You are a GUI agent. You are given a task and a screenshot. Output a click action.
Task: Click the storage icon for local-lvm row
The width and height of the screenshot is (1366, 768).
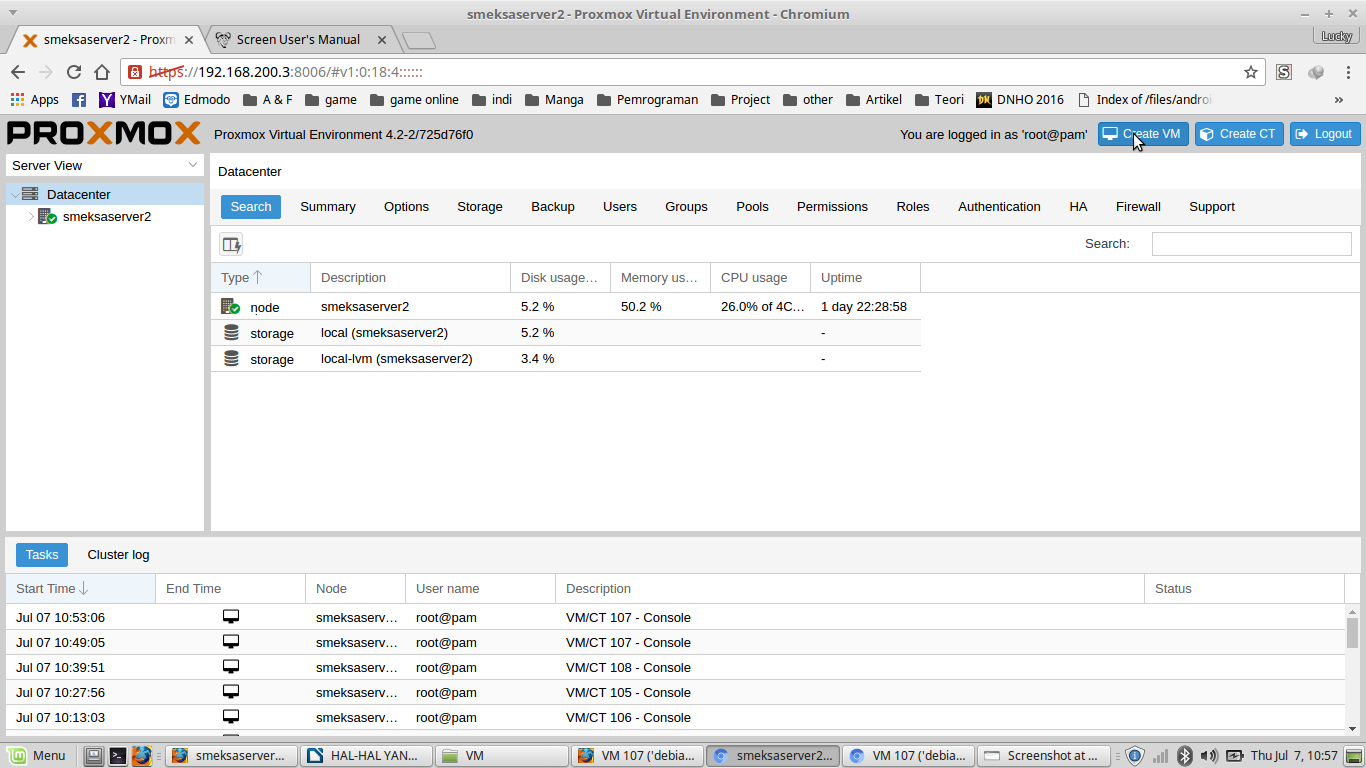pos(231,358)
